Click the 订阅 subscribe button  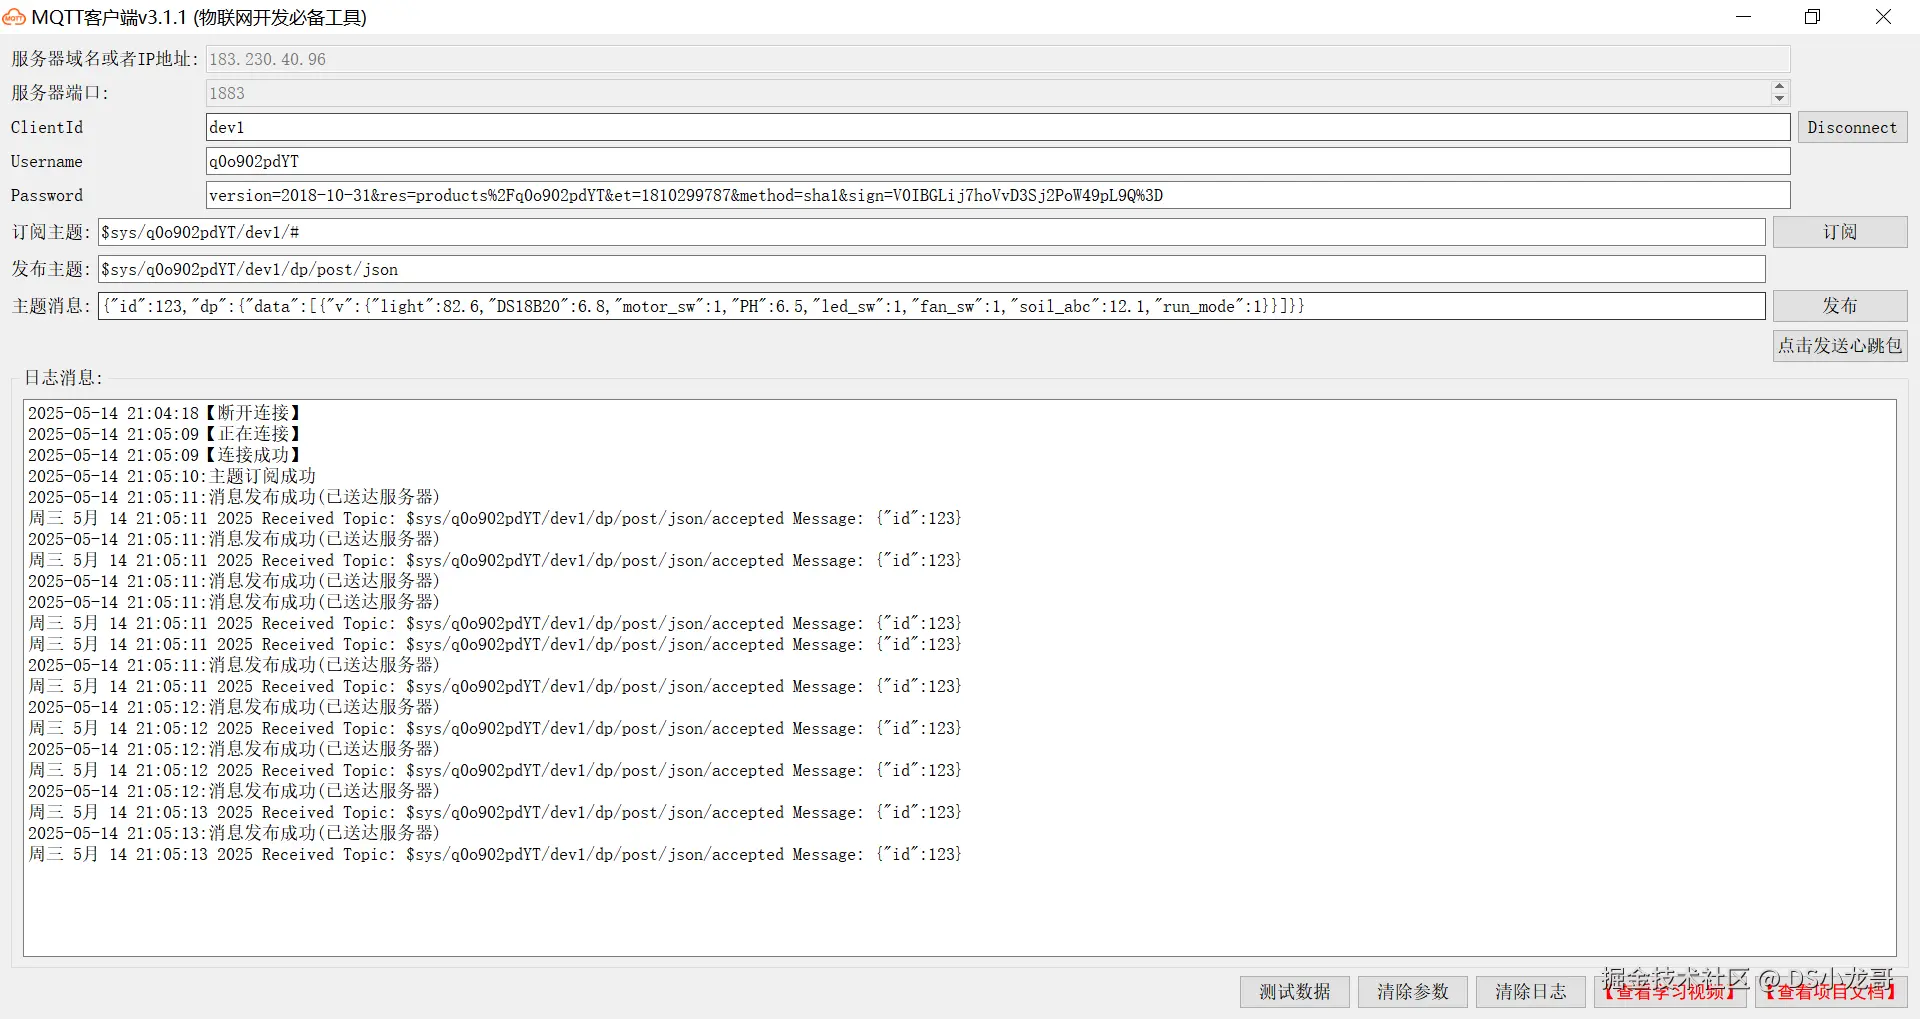coord(1840,232)
